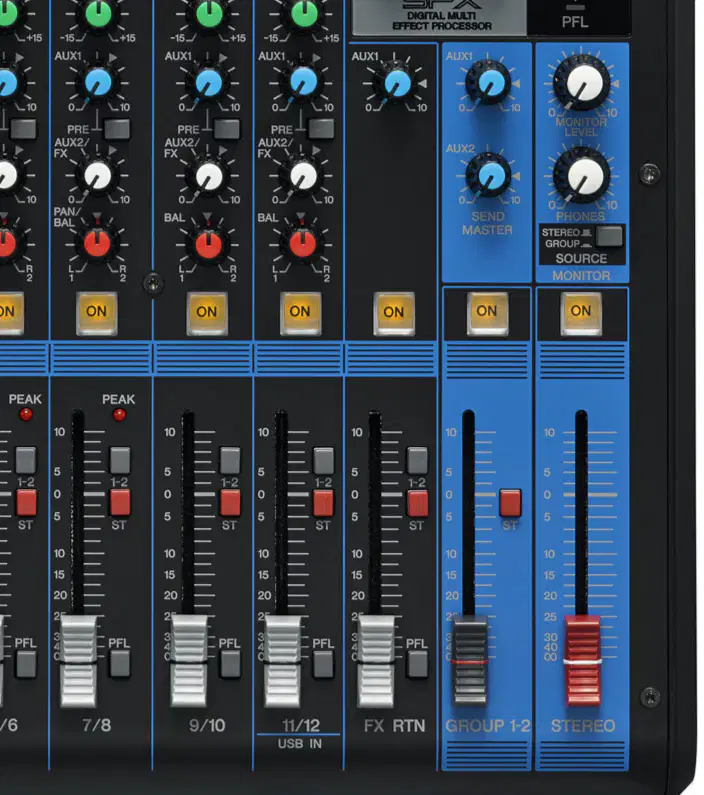Engage the PRE switch on channel 7/8

pyautogui.click(x=117, y=129)
